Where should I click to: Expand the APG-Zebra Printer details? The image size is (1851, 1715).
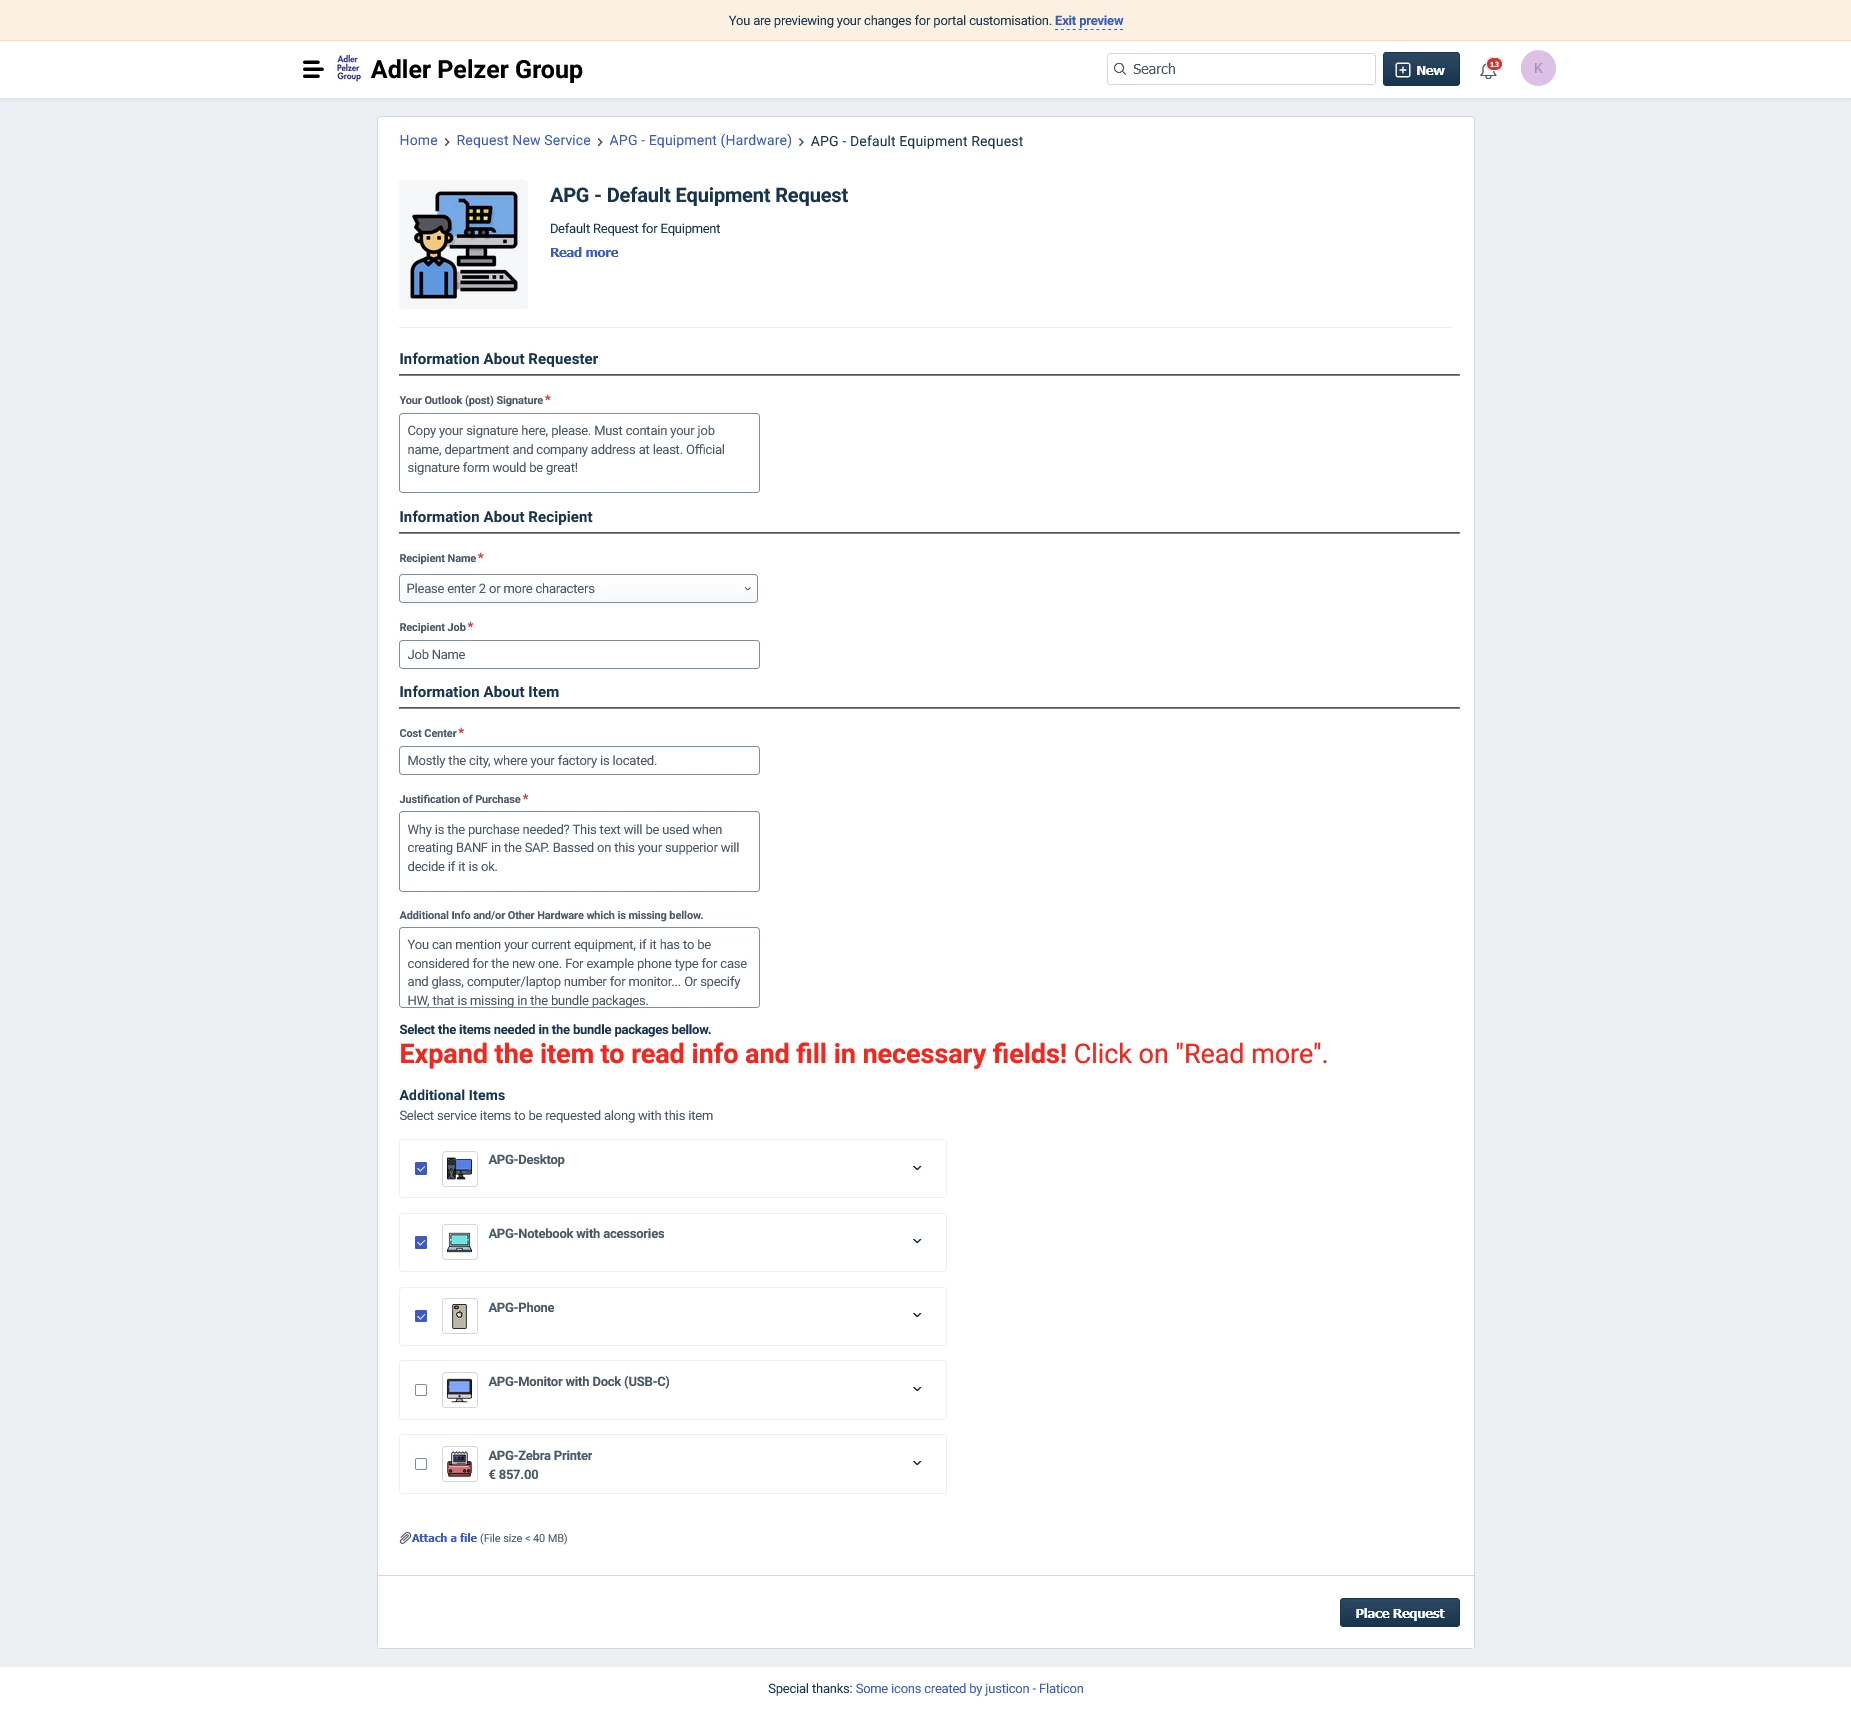coord(917,1463)
